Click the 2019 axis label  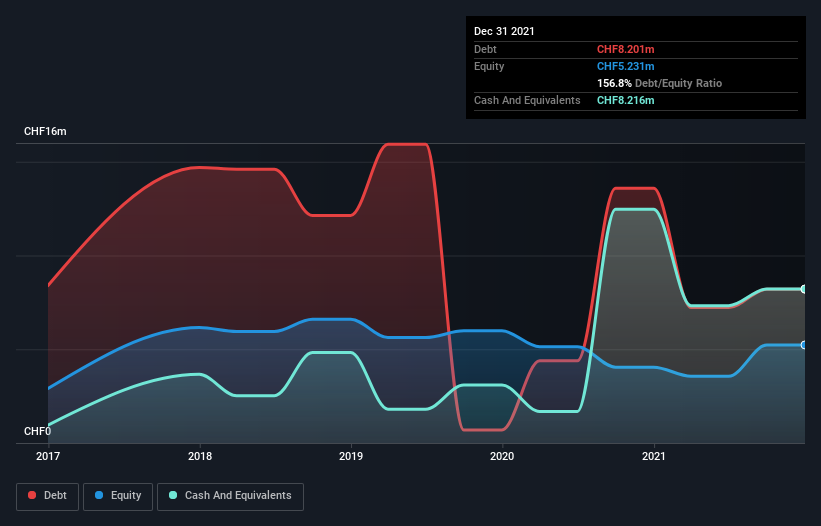point(351,456)
